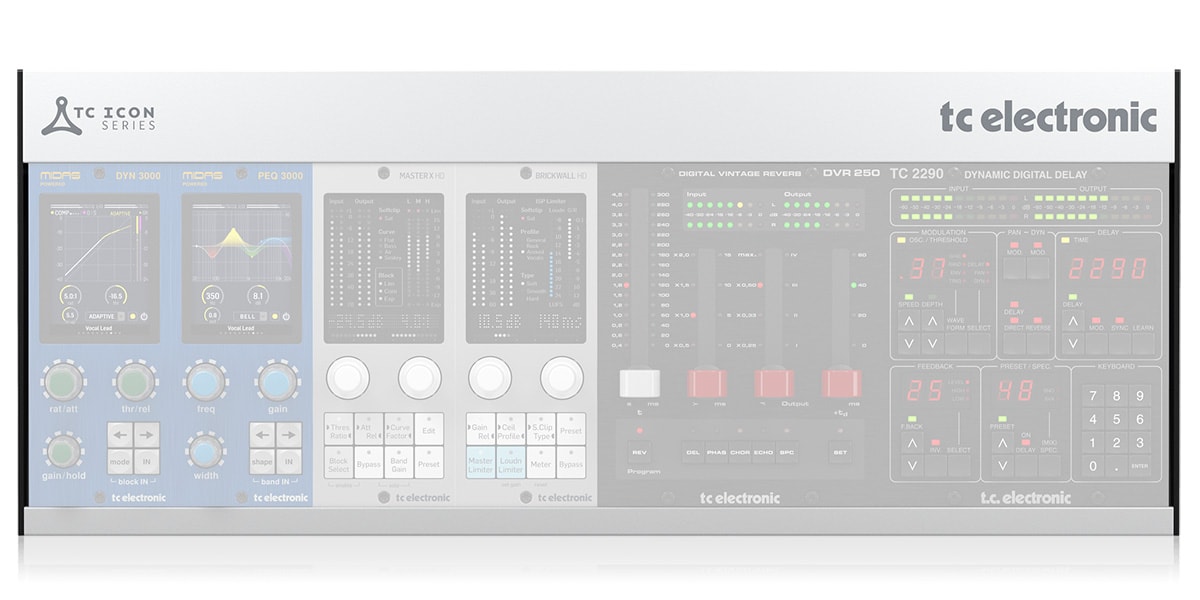Viewport: 1200px width, 600px height.
Task: Select the ECHO program on DVR 250
Action: pyautogui.click(x=764, y=452)
